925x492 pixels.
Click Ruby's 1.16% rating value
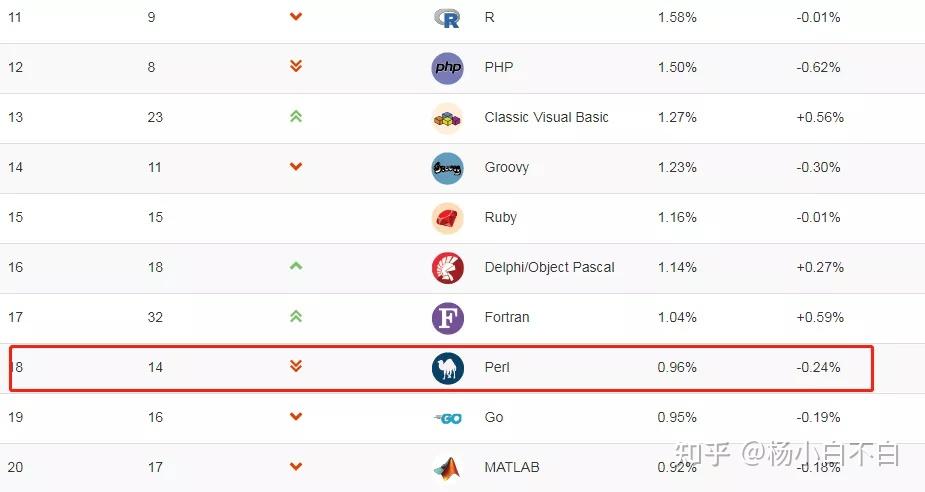677,217
